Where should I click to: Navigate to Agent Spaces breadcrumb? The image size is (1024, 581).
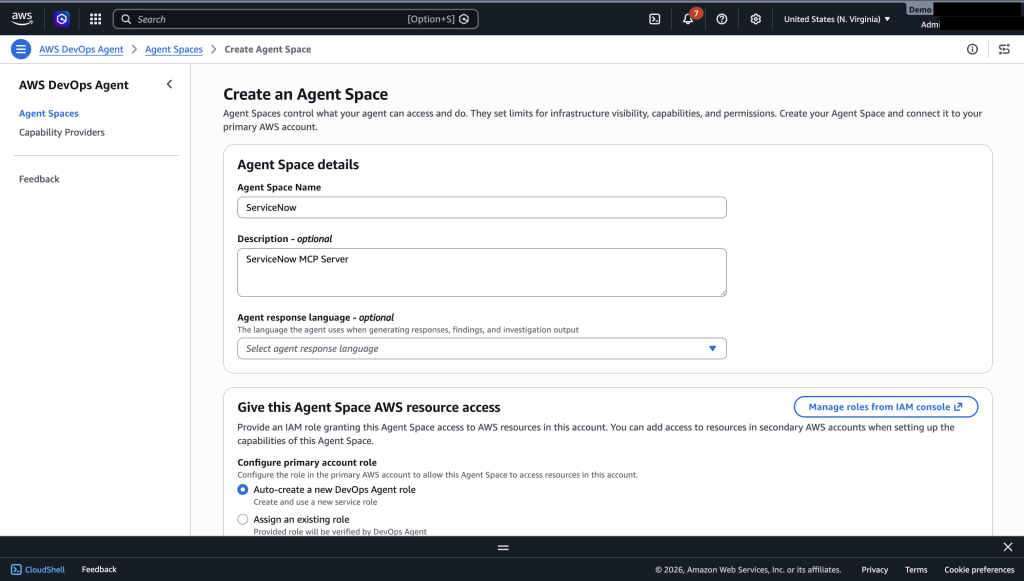pyautogui.click(x=174, y=49)
